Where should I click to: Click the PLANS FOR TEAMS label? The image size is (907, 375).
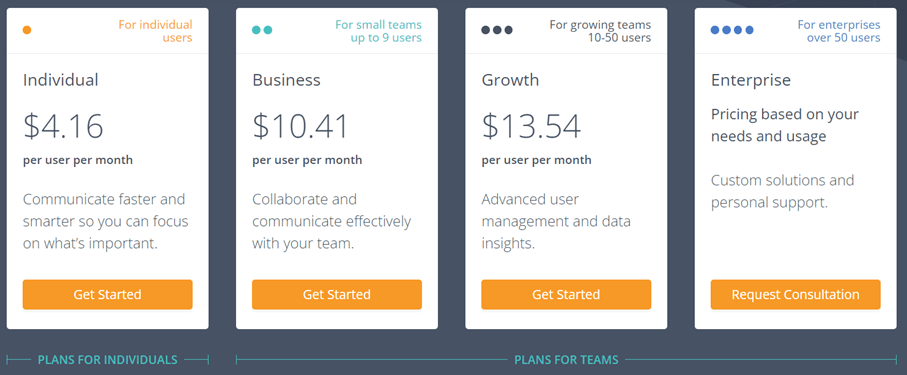pyautogui.click(x=566, y=360)
